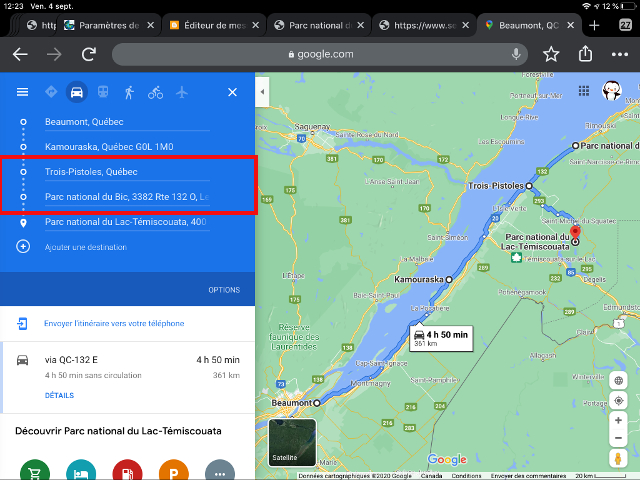Image resolution: width=640 pixels, height=480 pixels.
Task: Switch to bicycle travel mode
Action: coord(155,92)
